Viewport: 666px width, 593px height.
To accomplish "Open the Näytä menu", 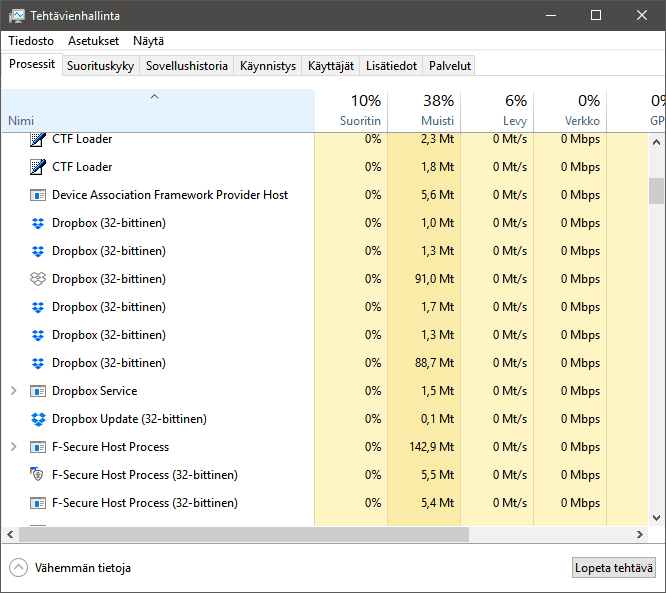I will tap(148, 41).
